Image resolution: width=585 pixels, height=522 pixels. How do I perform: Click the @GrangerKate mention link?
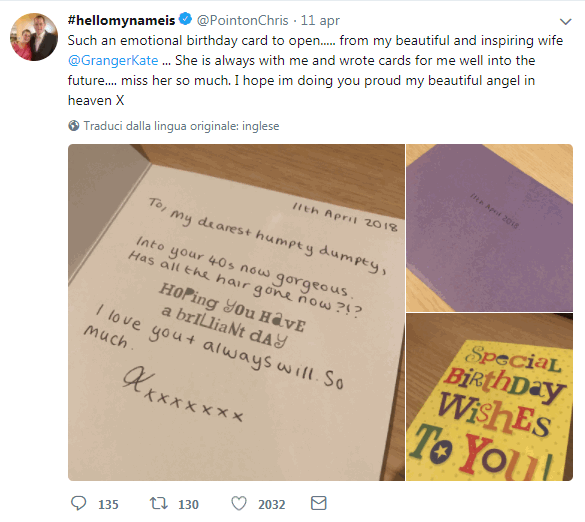pos(113,60)
